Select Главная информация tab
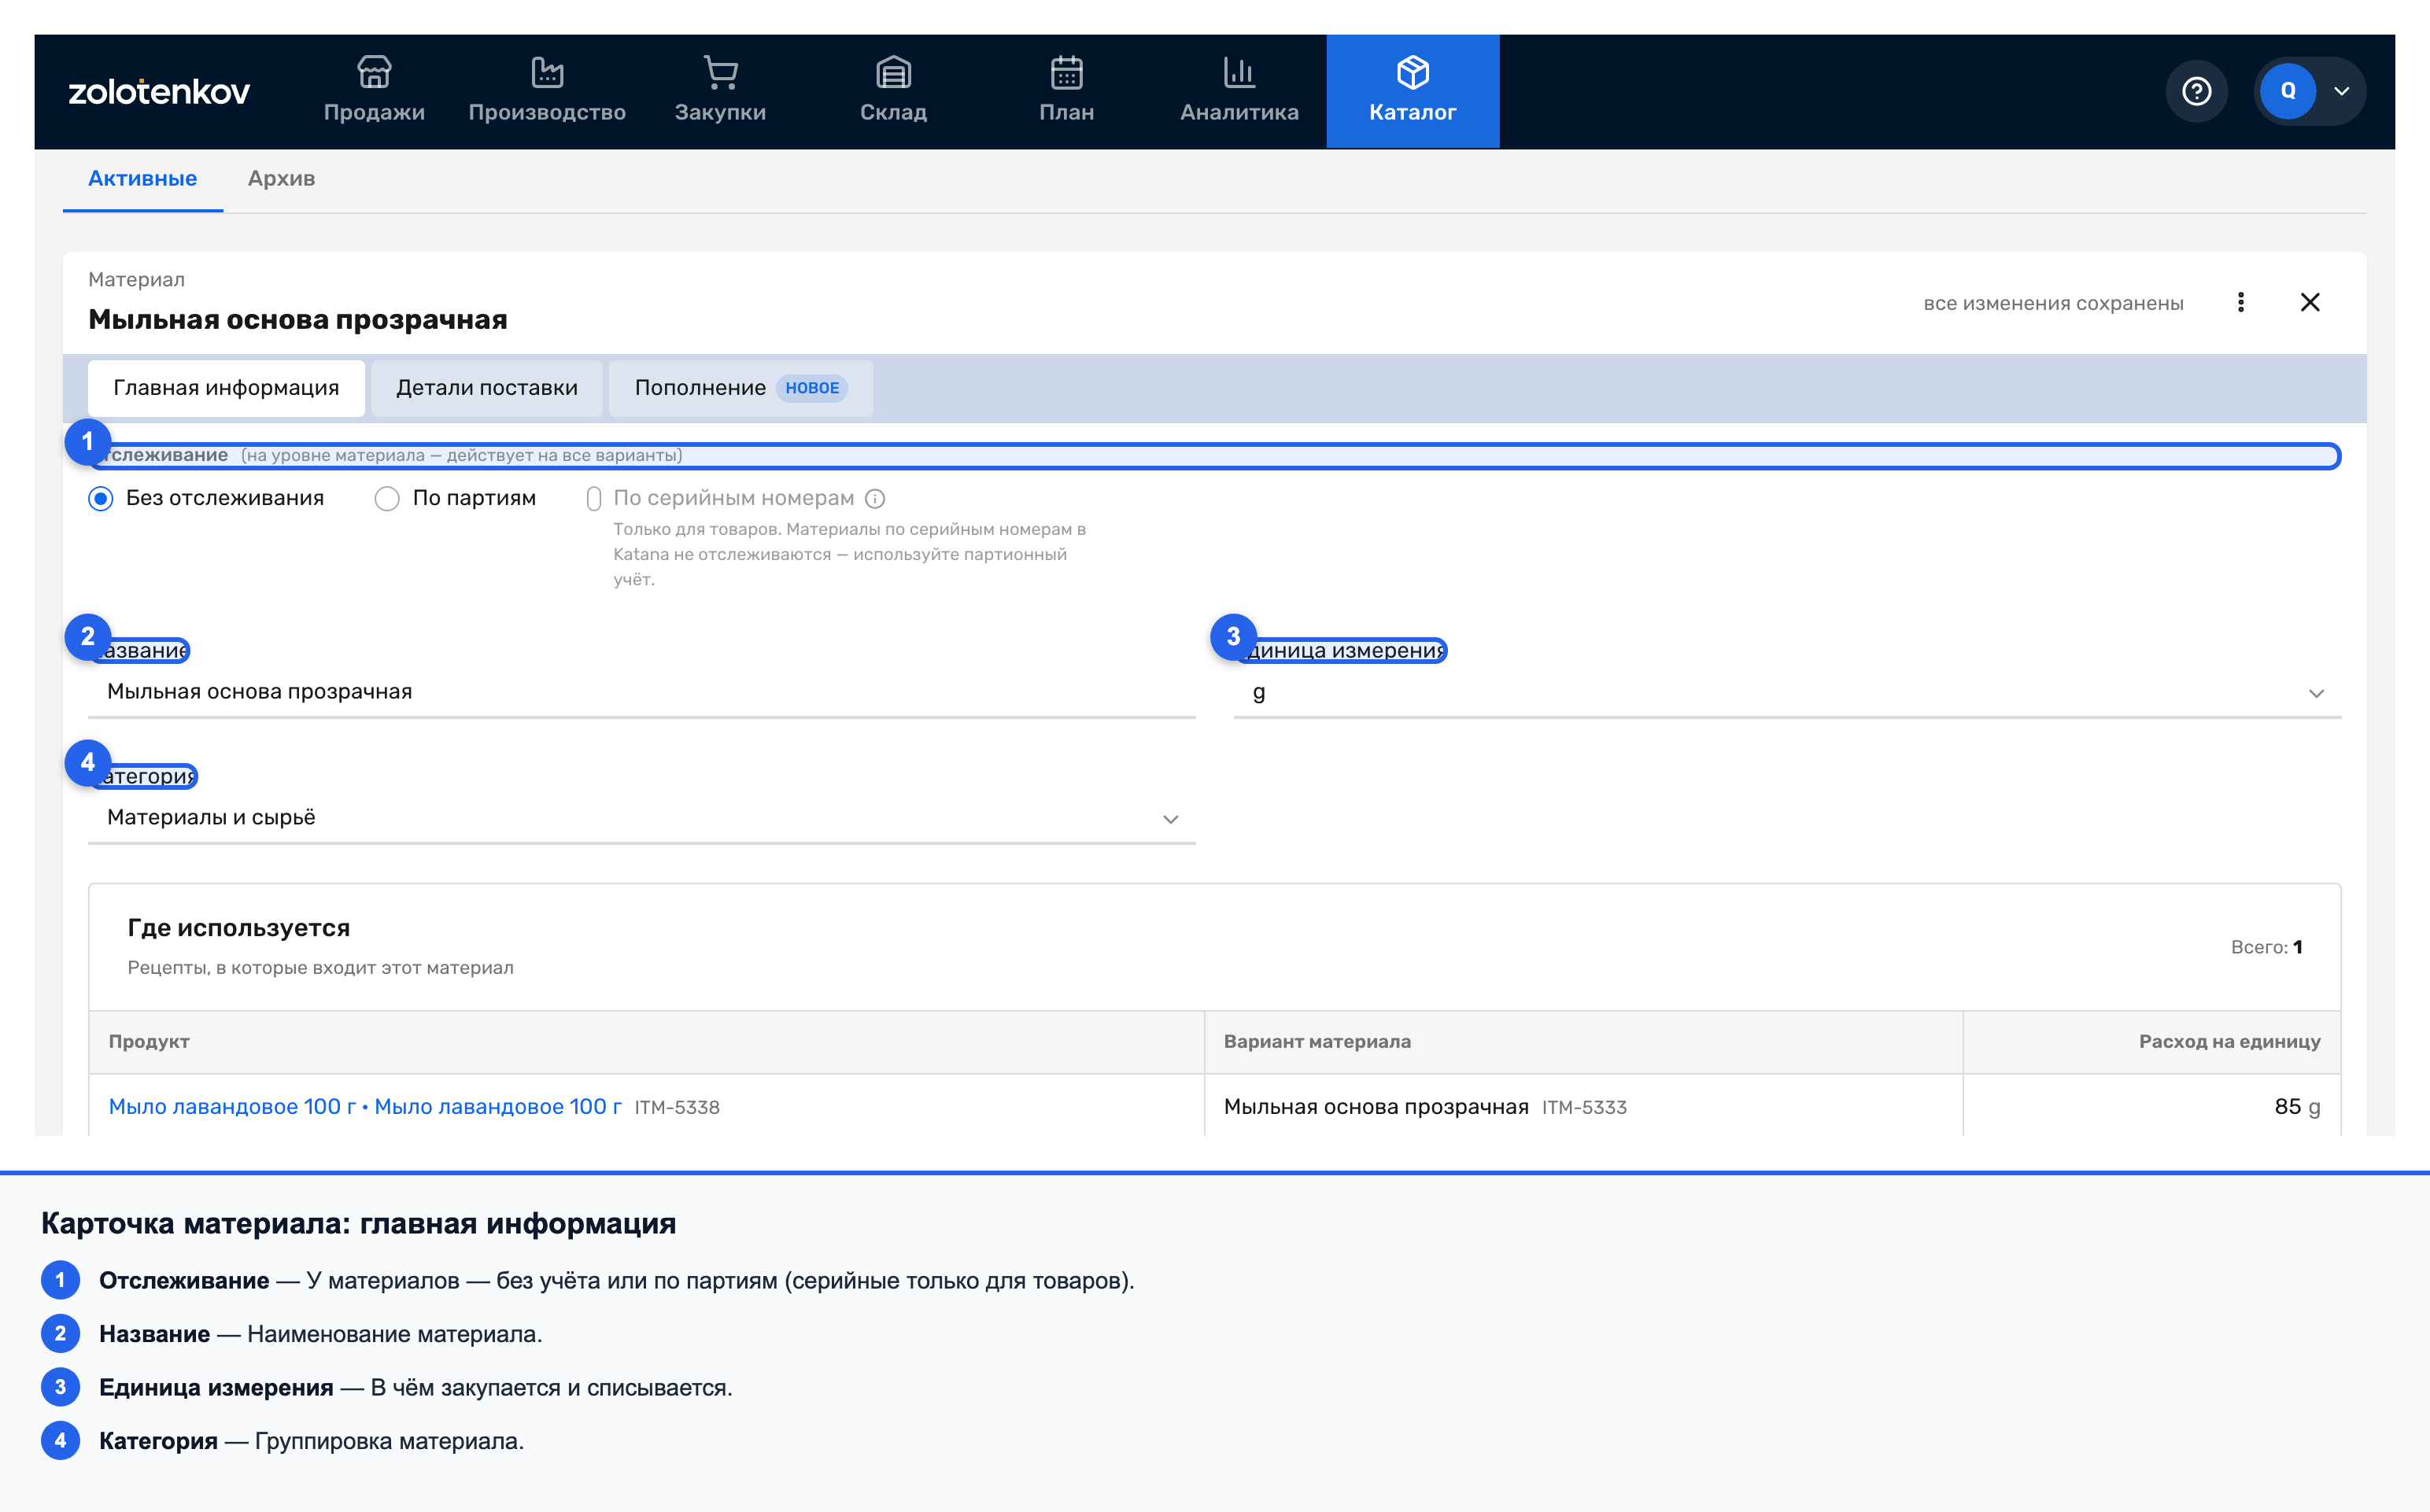 click(x=226, y=388)
